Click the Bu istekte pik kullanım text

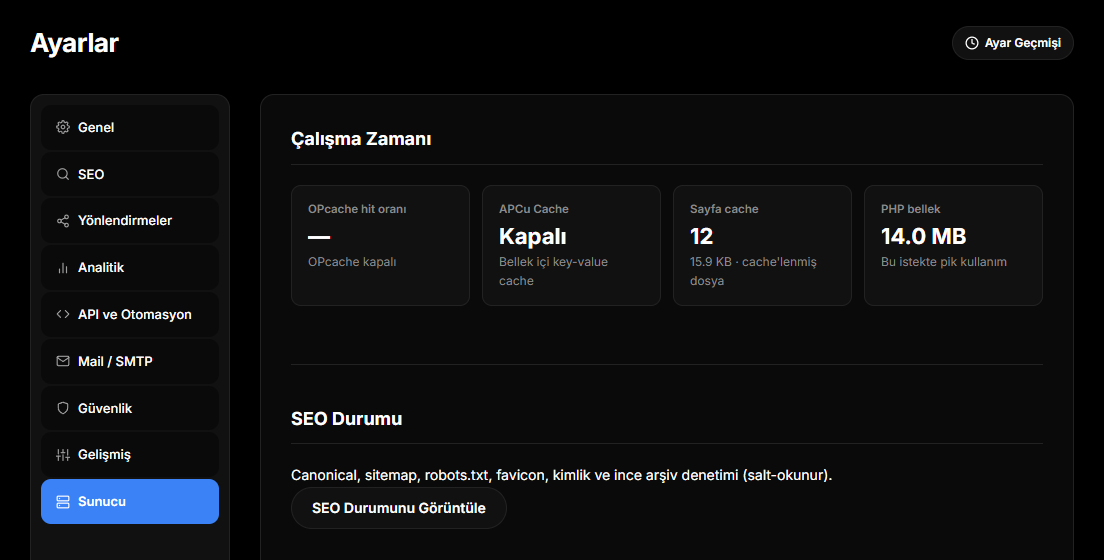coord(943,261)
